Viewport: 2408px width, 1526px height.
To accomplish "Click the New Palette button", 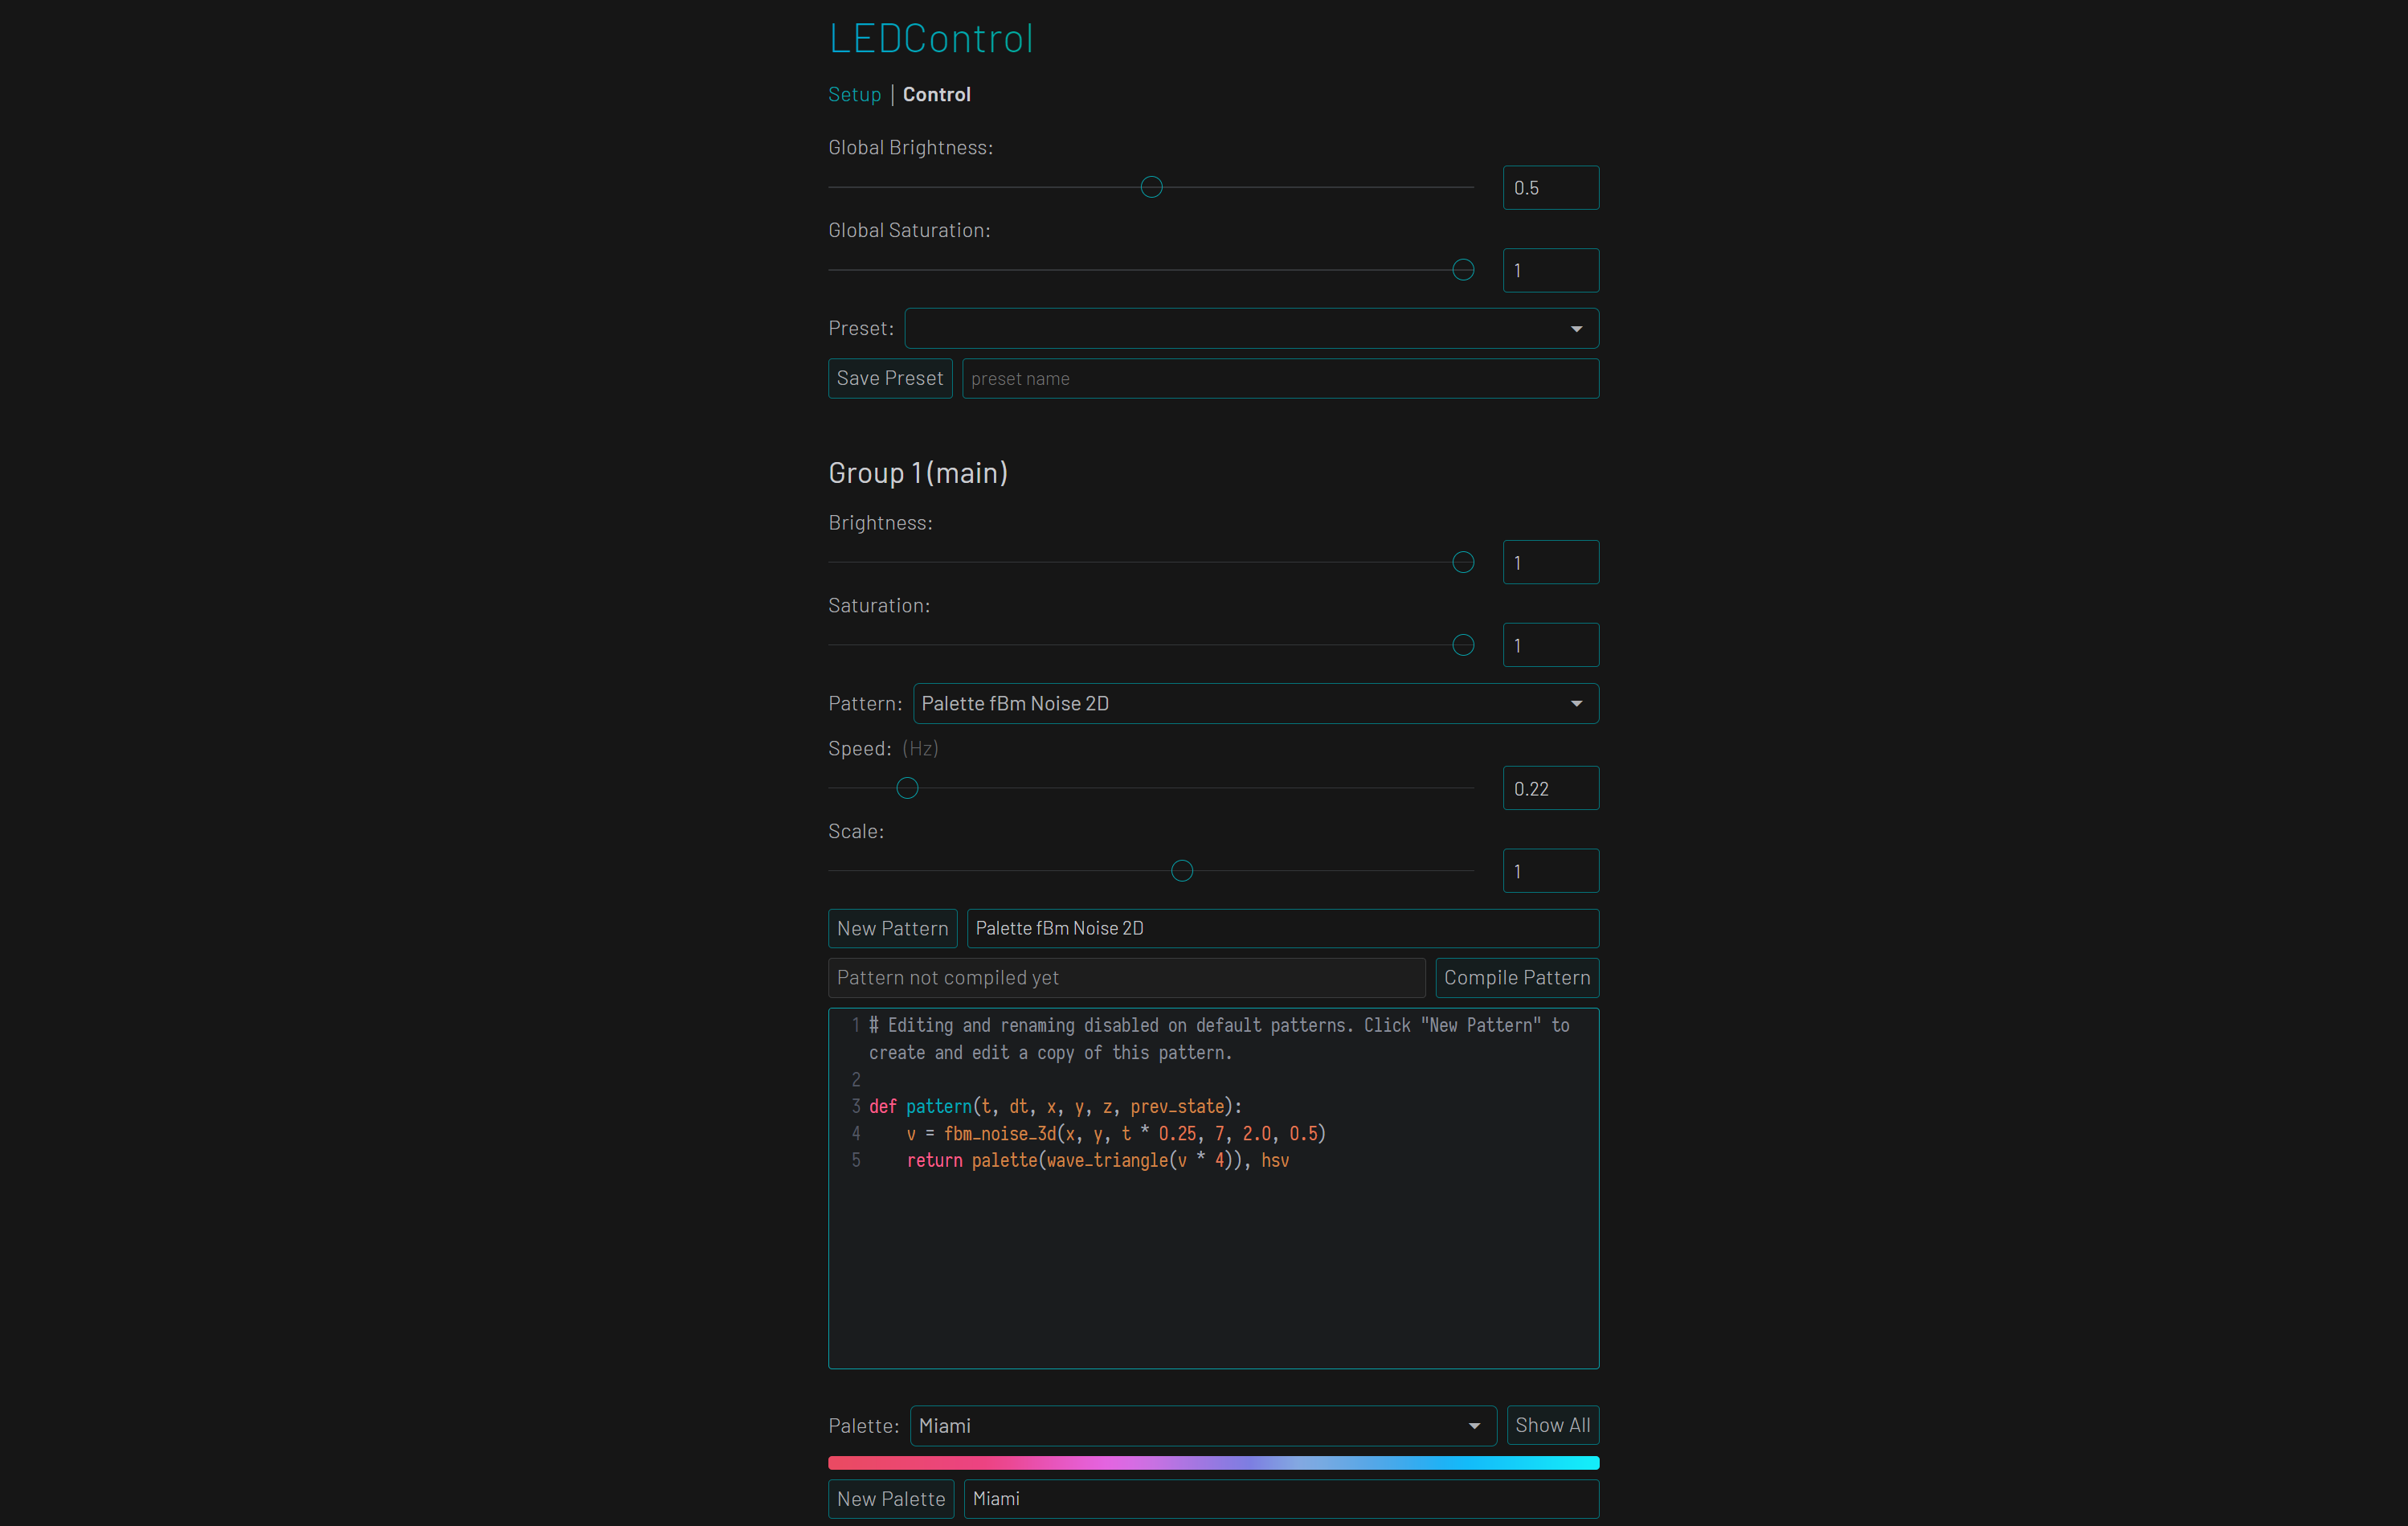I will 890,1498.
